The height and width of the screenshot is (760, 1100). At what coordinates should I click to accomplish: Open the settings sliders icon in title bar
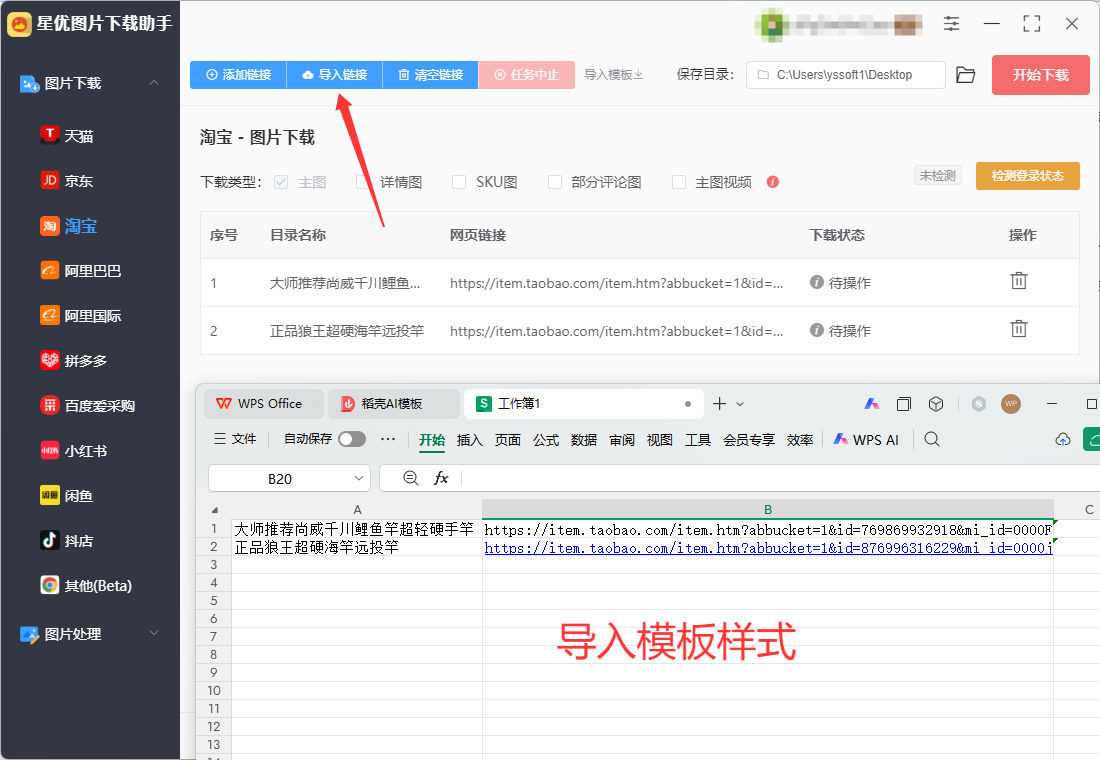(951, 24)
